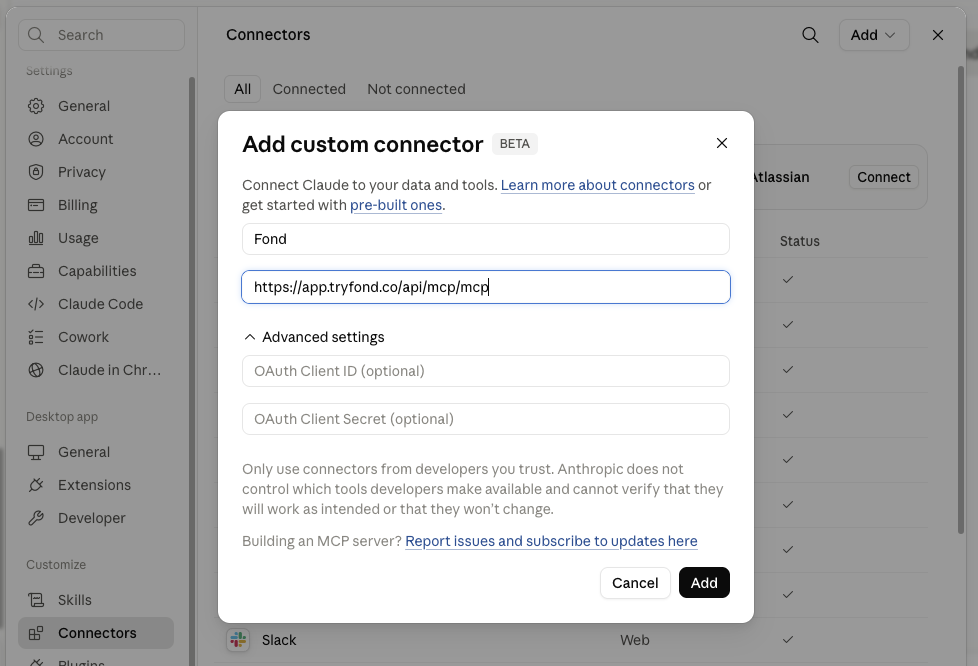Open the Skills page
Screen dimensions: 978x666
coord(75,600)
